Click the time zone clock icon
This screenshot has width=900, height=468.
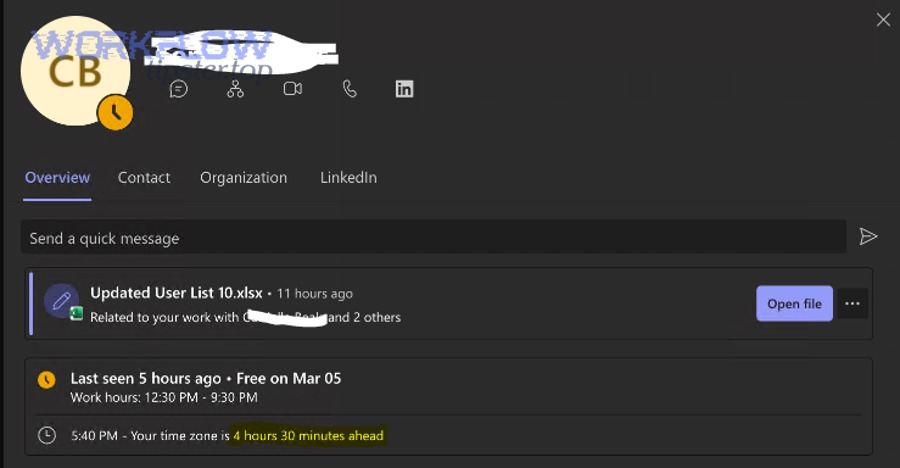[x=46, y=435]
